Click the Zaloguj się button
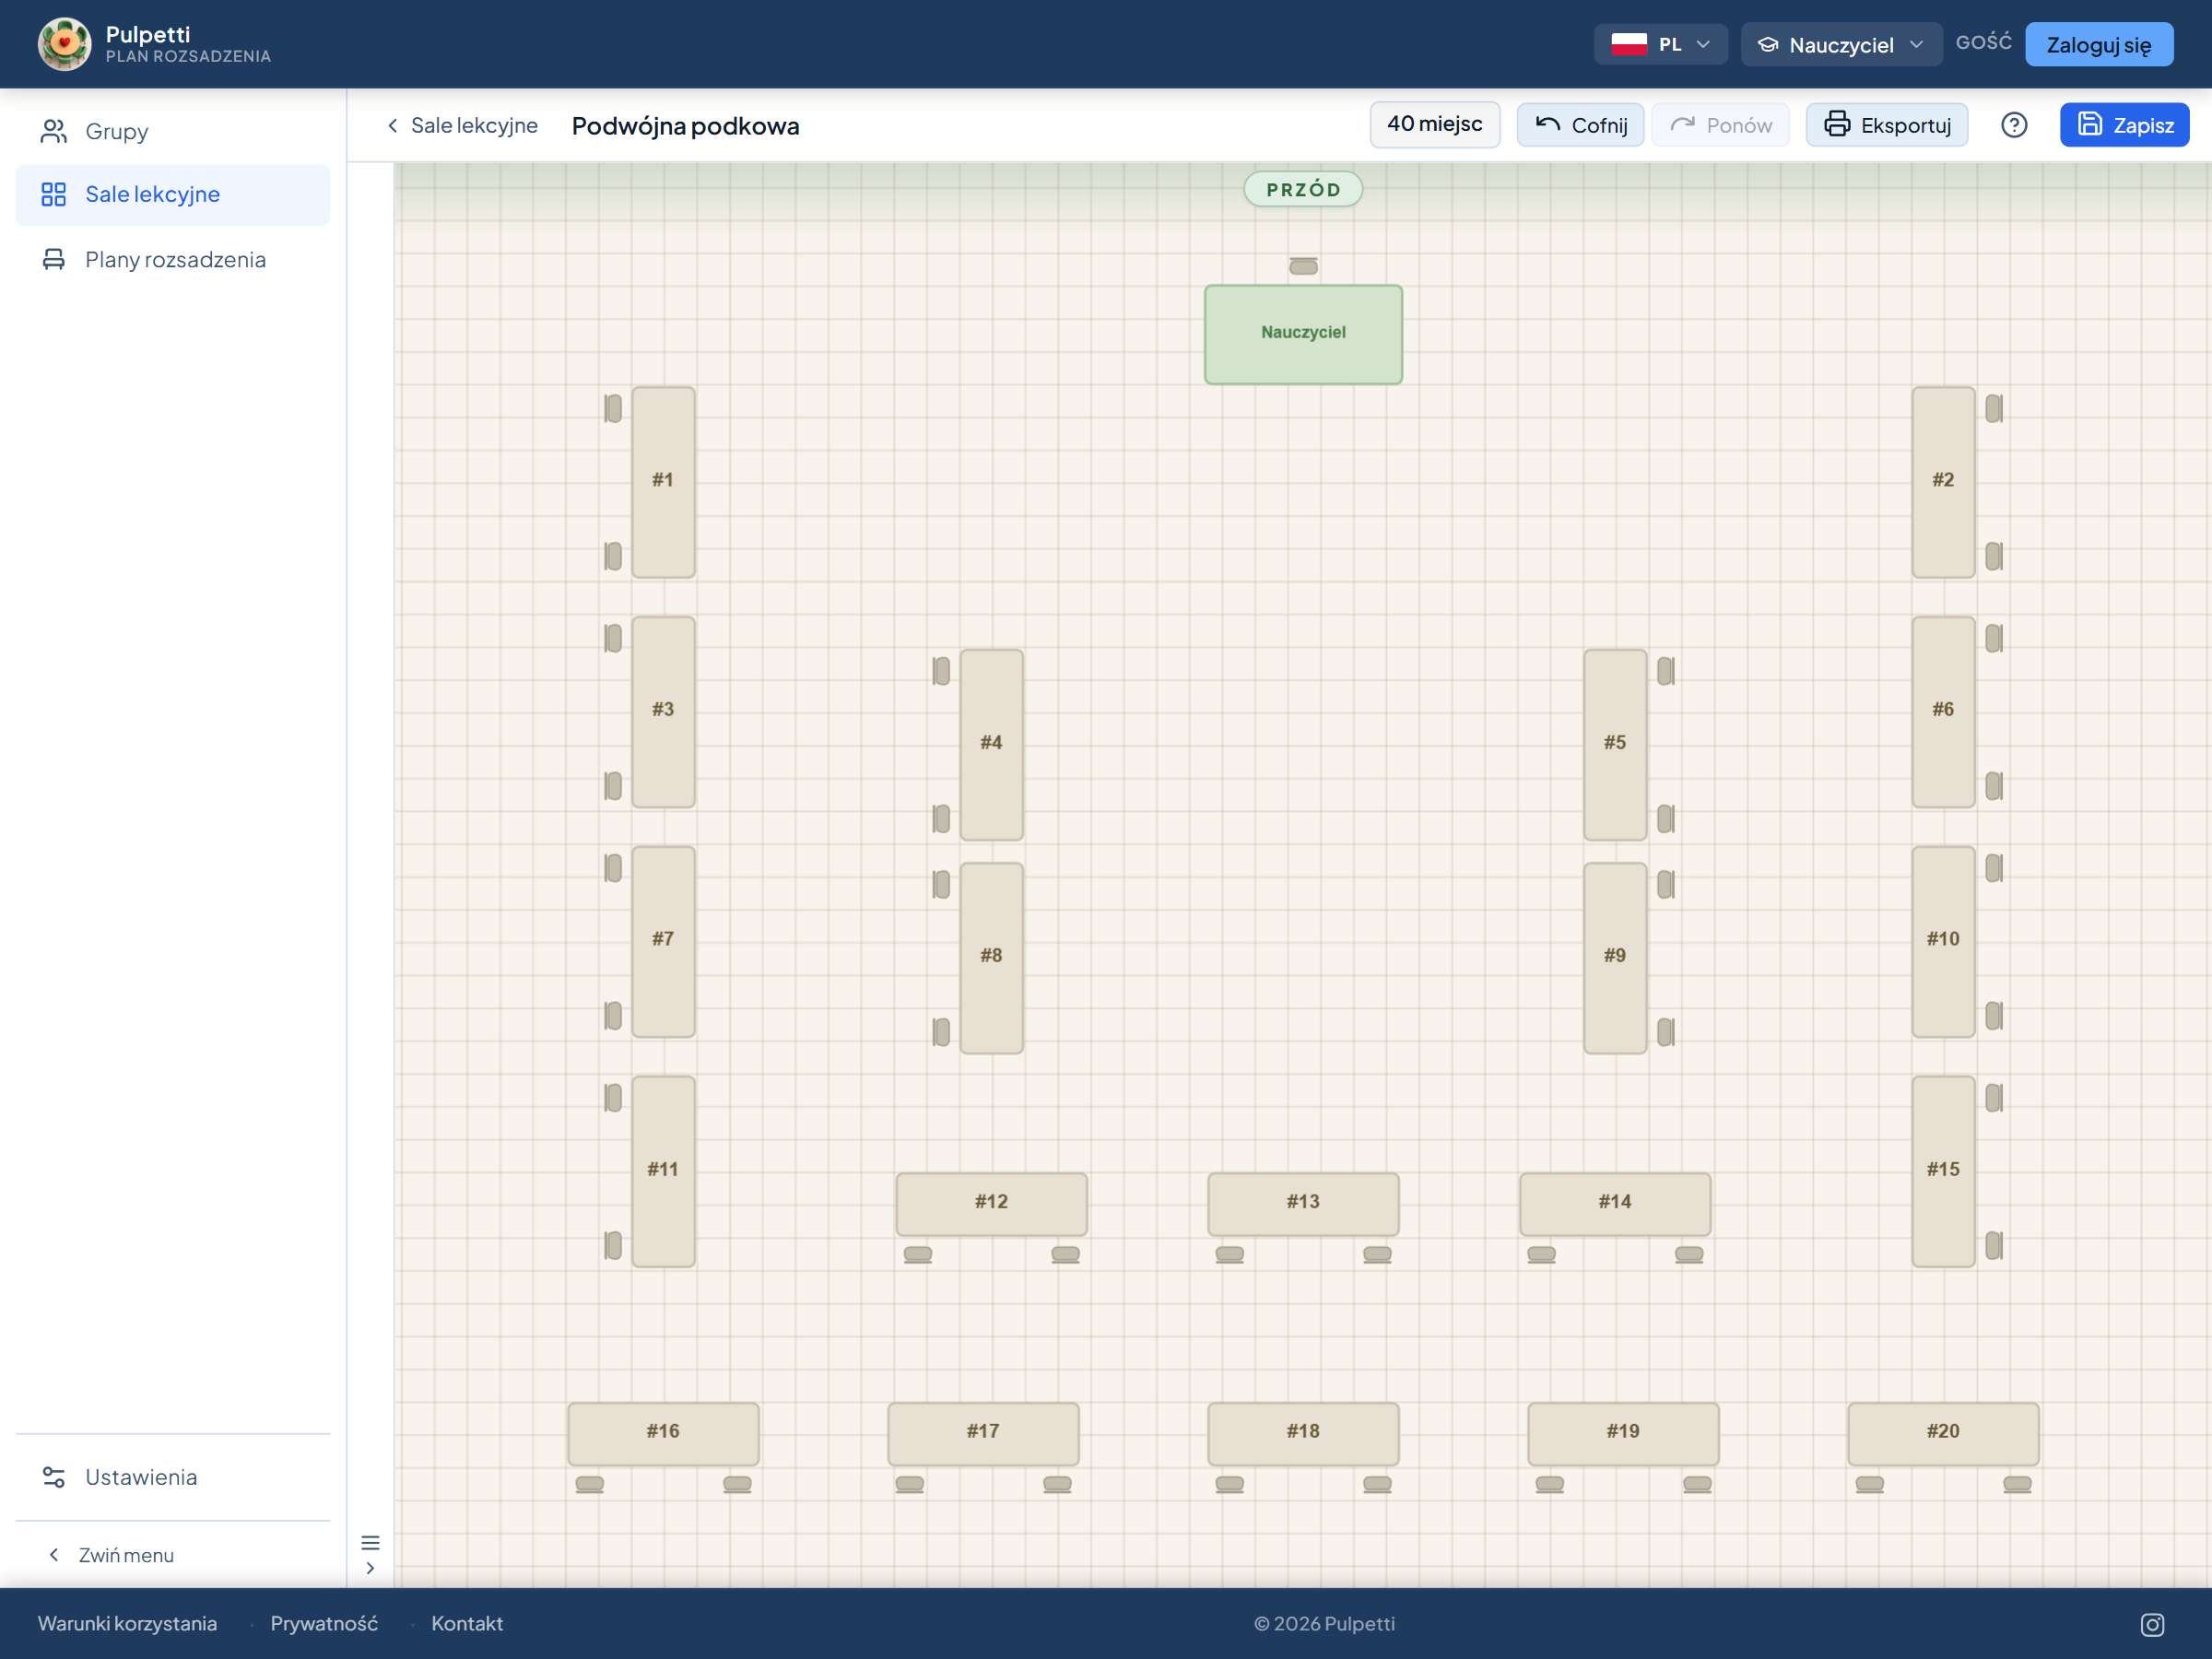 tap(2099, 44)
